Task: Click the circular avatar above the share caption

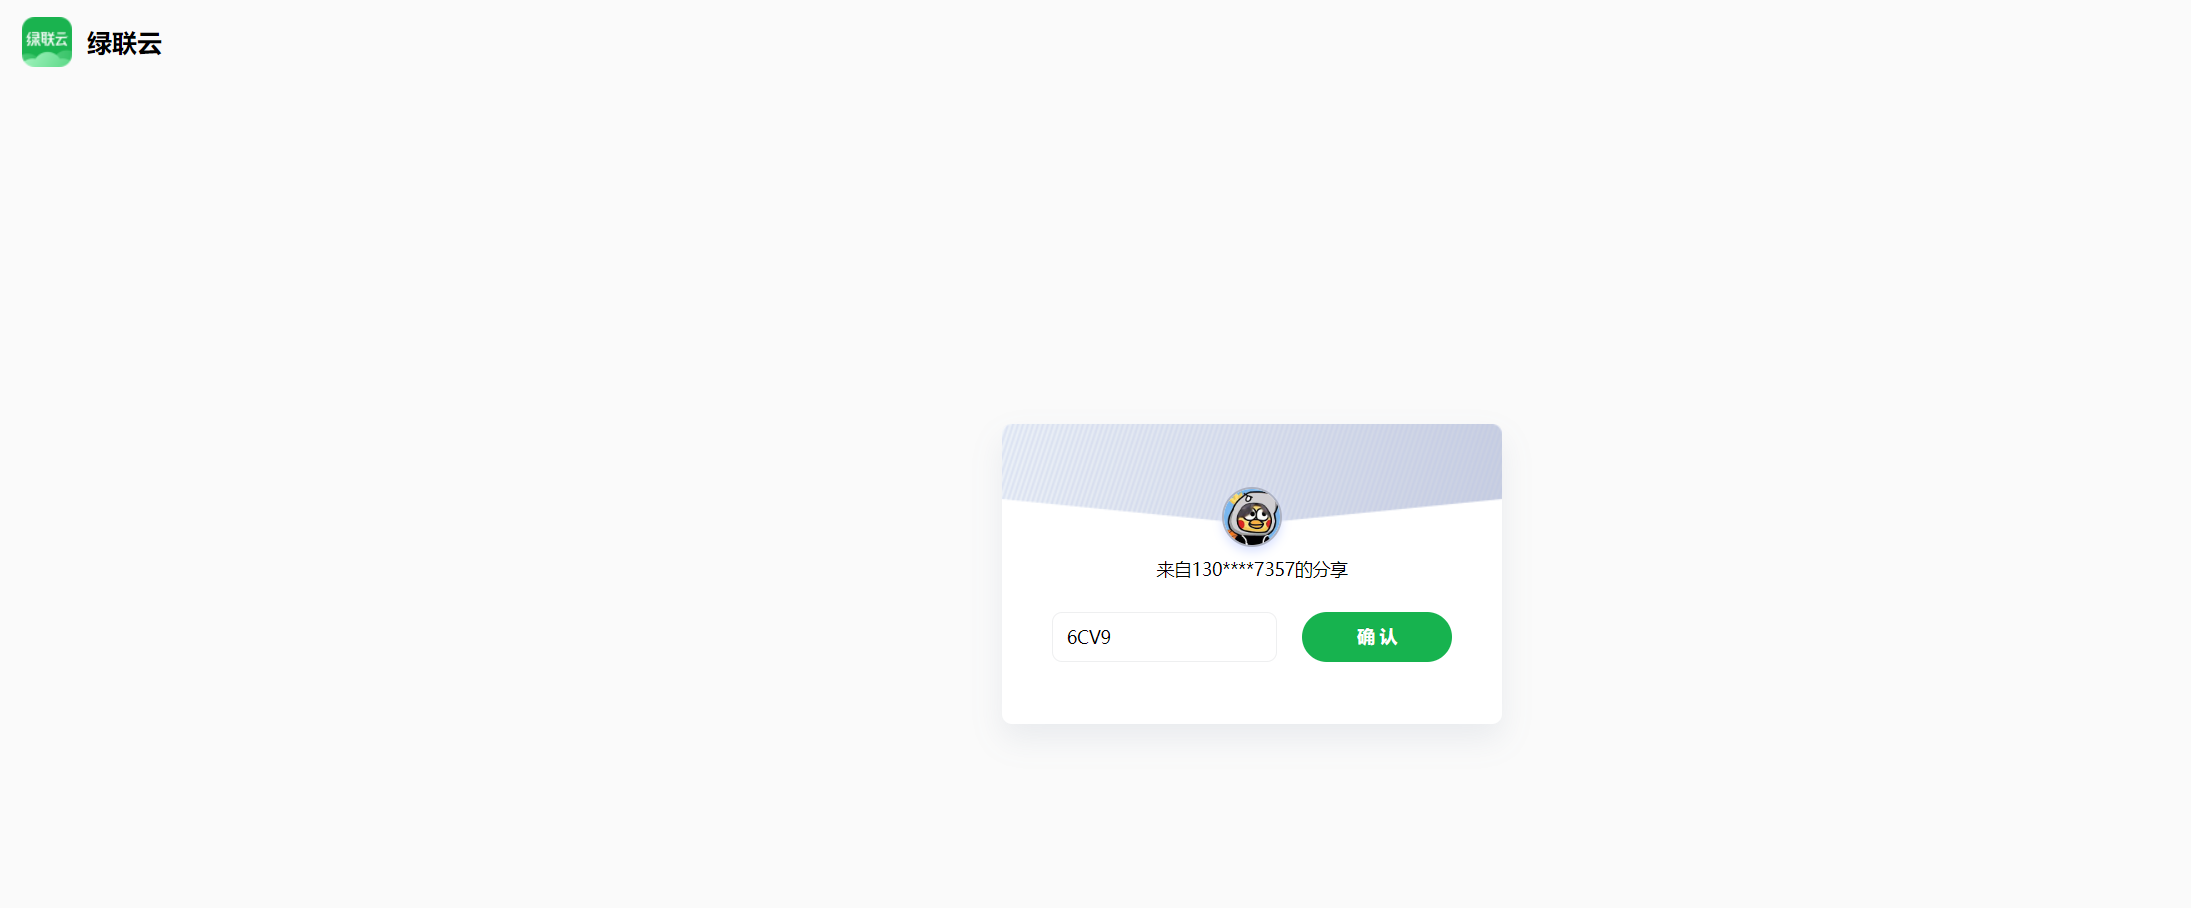Action: [x=1251, y=517]
